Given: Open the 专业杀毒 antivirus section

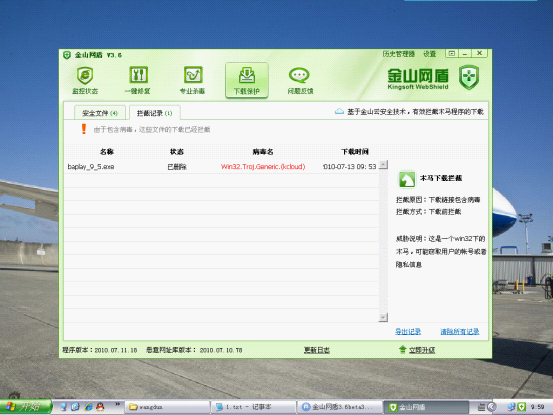Looking at the screenshot, I should (x=192, y=80).
